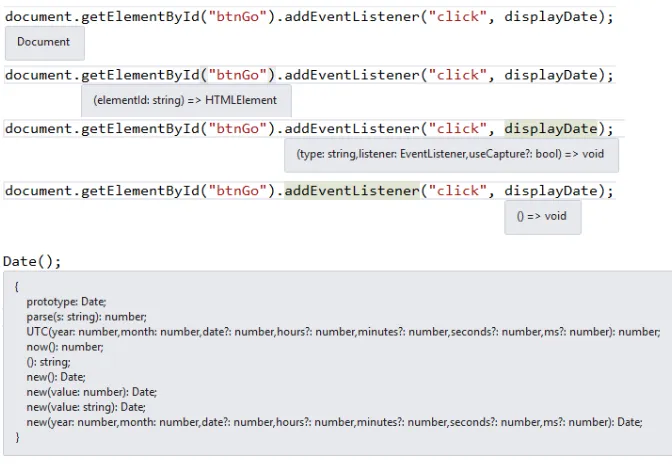This screenshot has height=470, width=672.
Task: Click 'parse(s: string): number;' line
Action: [86, 317]
